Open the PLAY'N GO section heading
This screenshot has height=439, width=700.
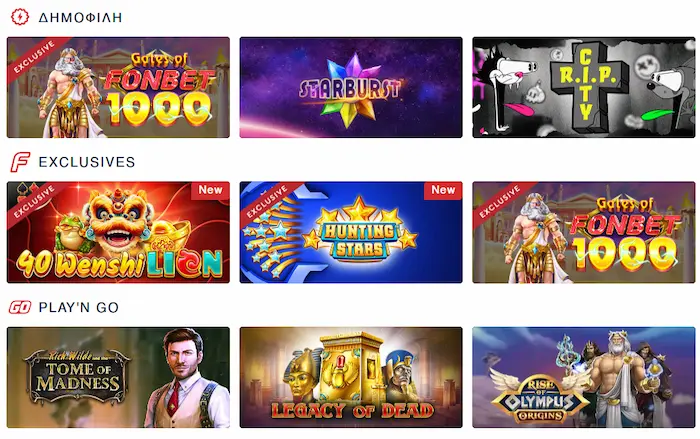coord(79,307)
